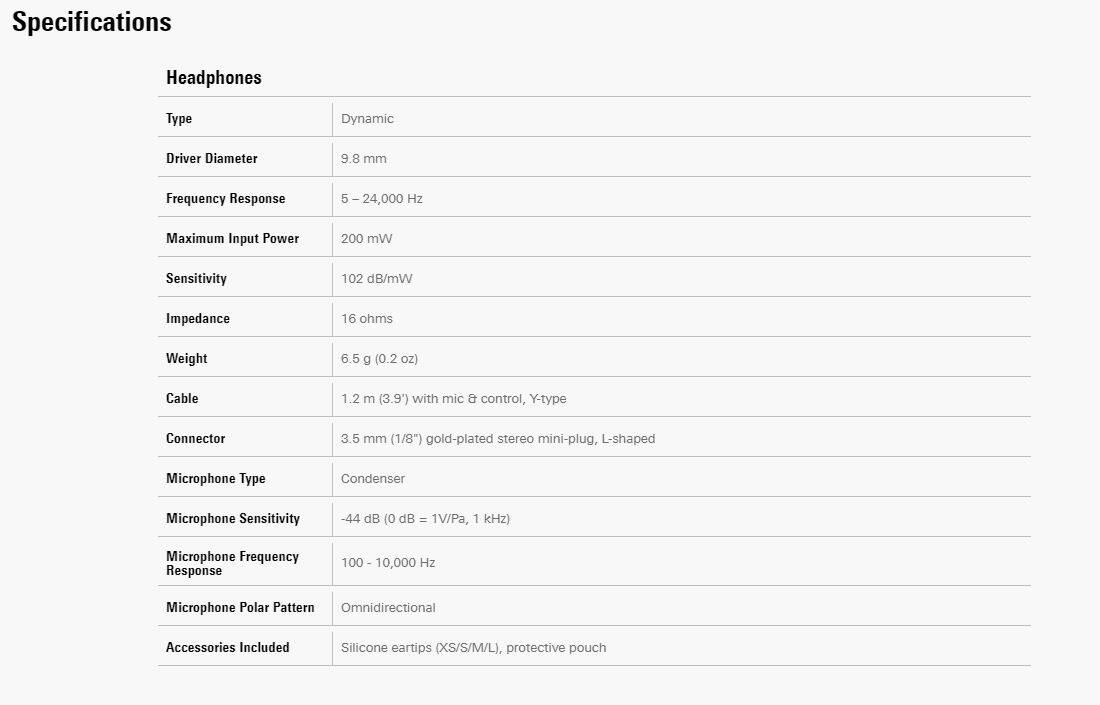Viewport: 1100px width, 705px height.
Task: Click the Maximum Input Power label
Action: click(x=232, y=239)
